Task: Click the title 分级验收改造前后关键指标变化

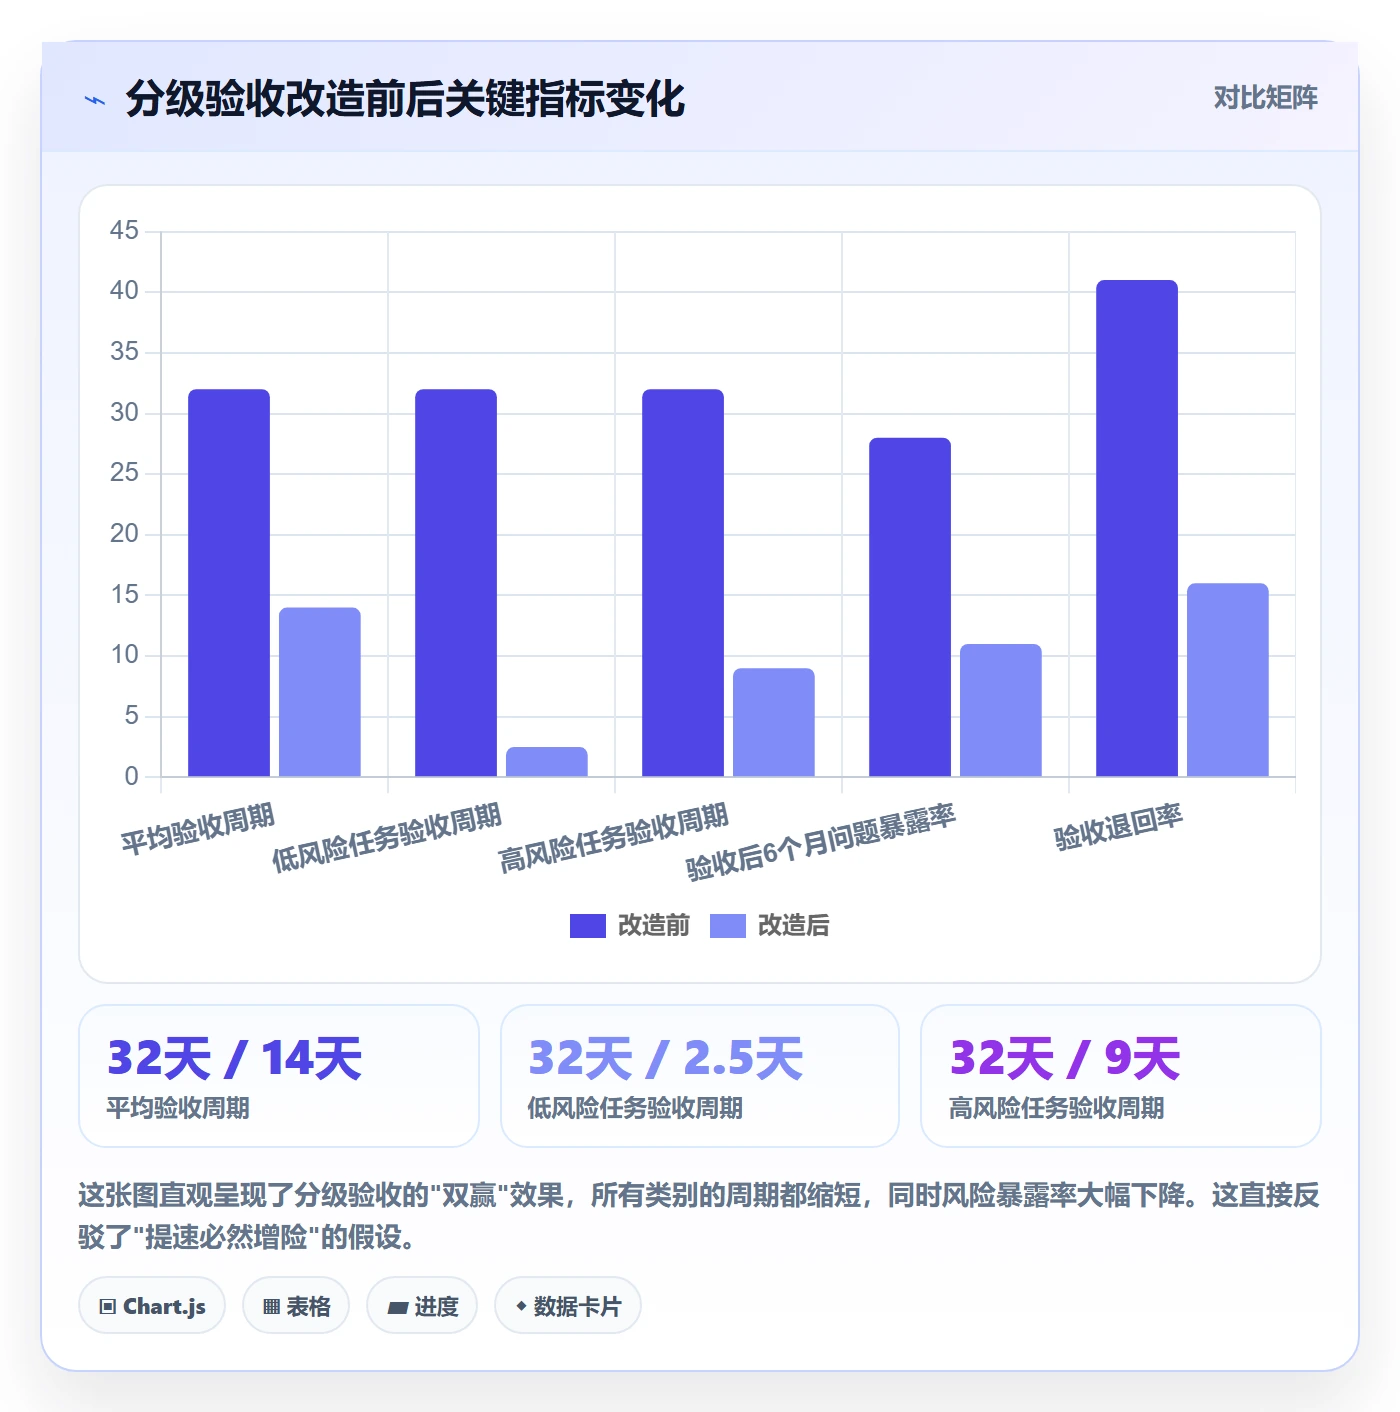Action: pyautogui.click(x=405, y=99)
